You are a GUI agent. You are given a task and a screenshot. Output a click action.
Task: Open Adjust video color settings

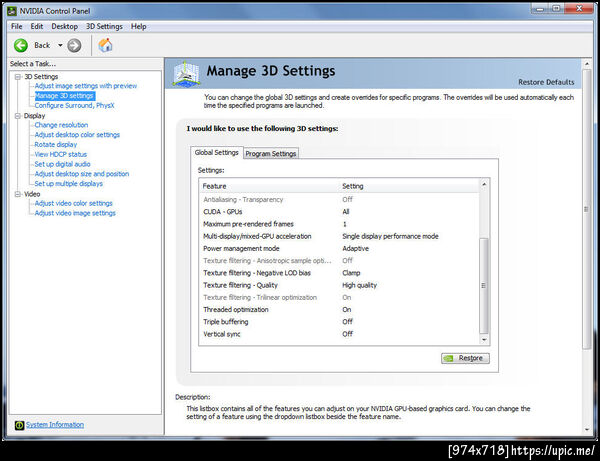coord(73,203)
